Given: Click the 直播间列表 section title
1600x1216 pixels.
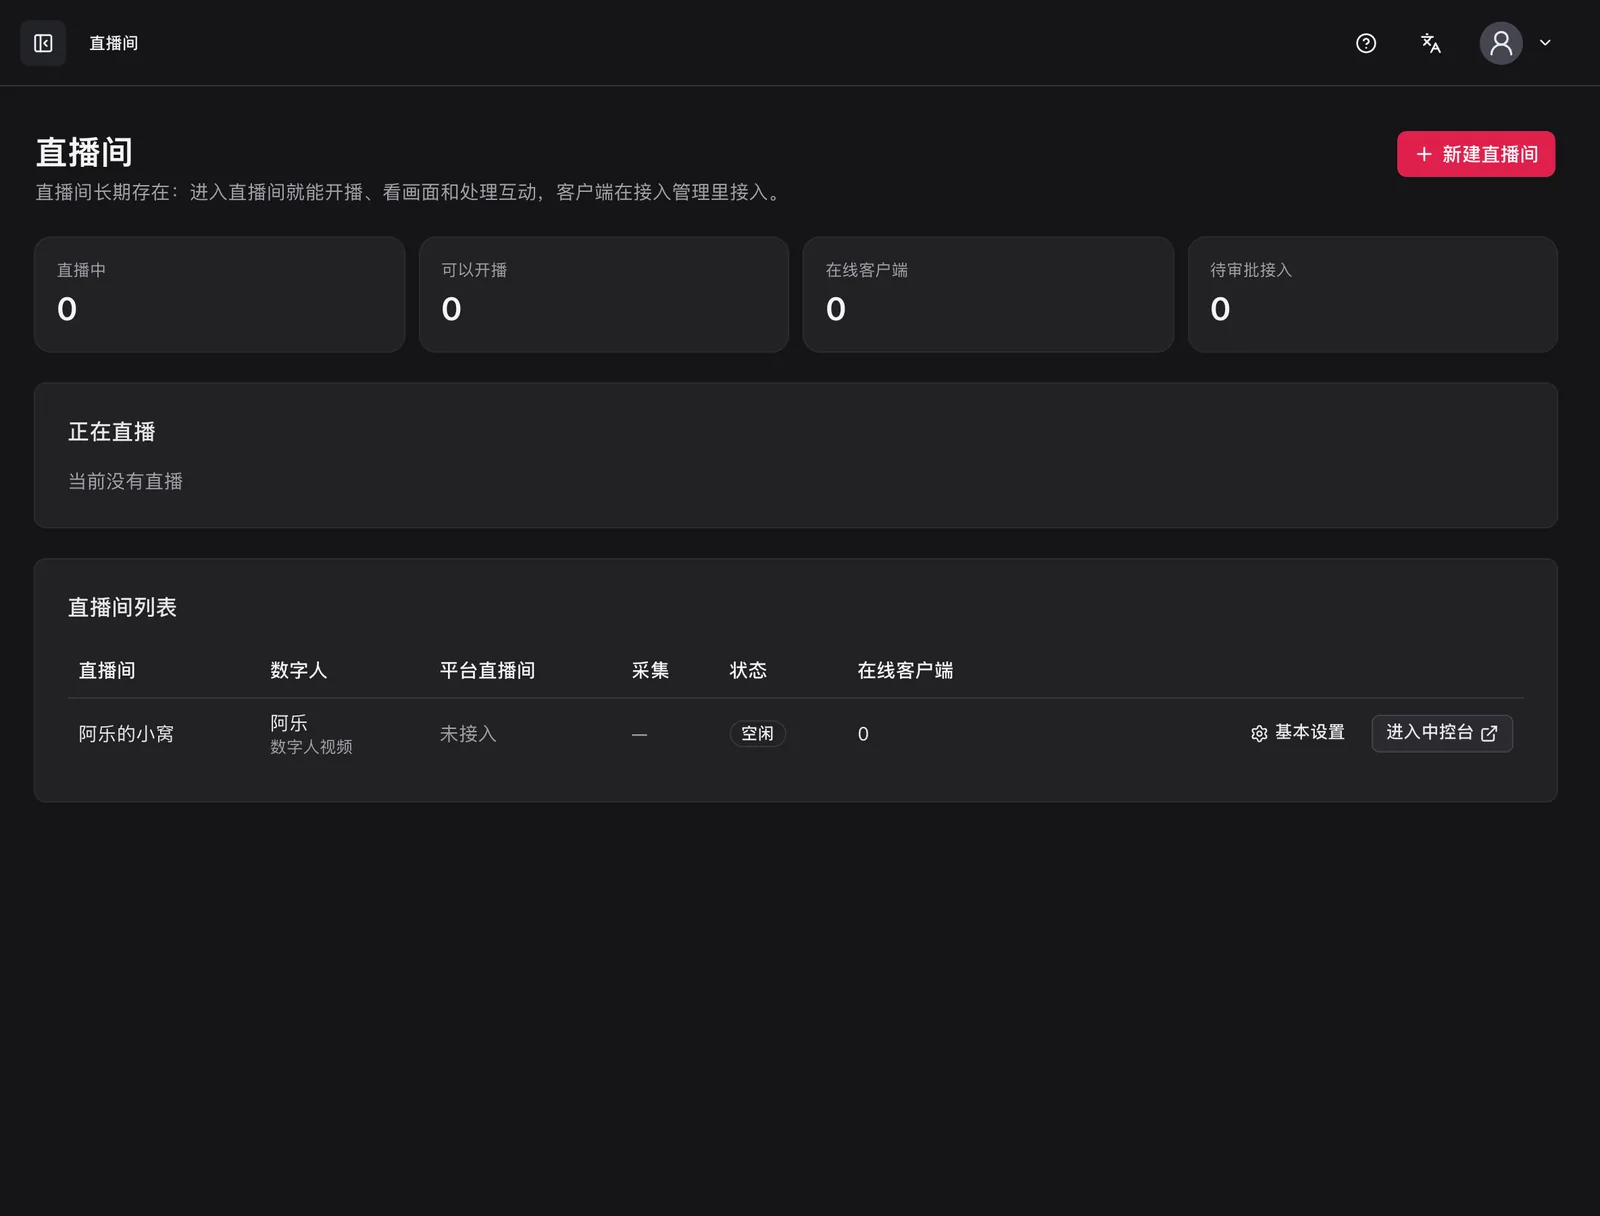Looking at the screenshot, I should coord(122,607).
